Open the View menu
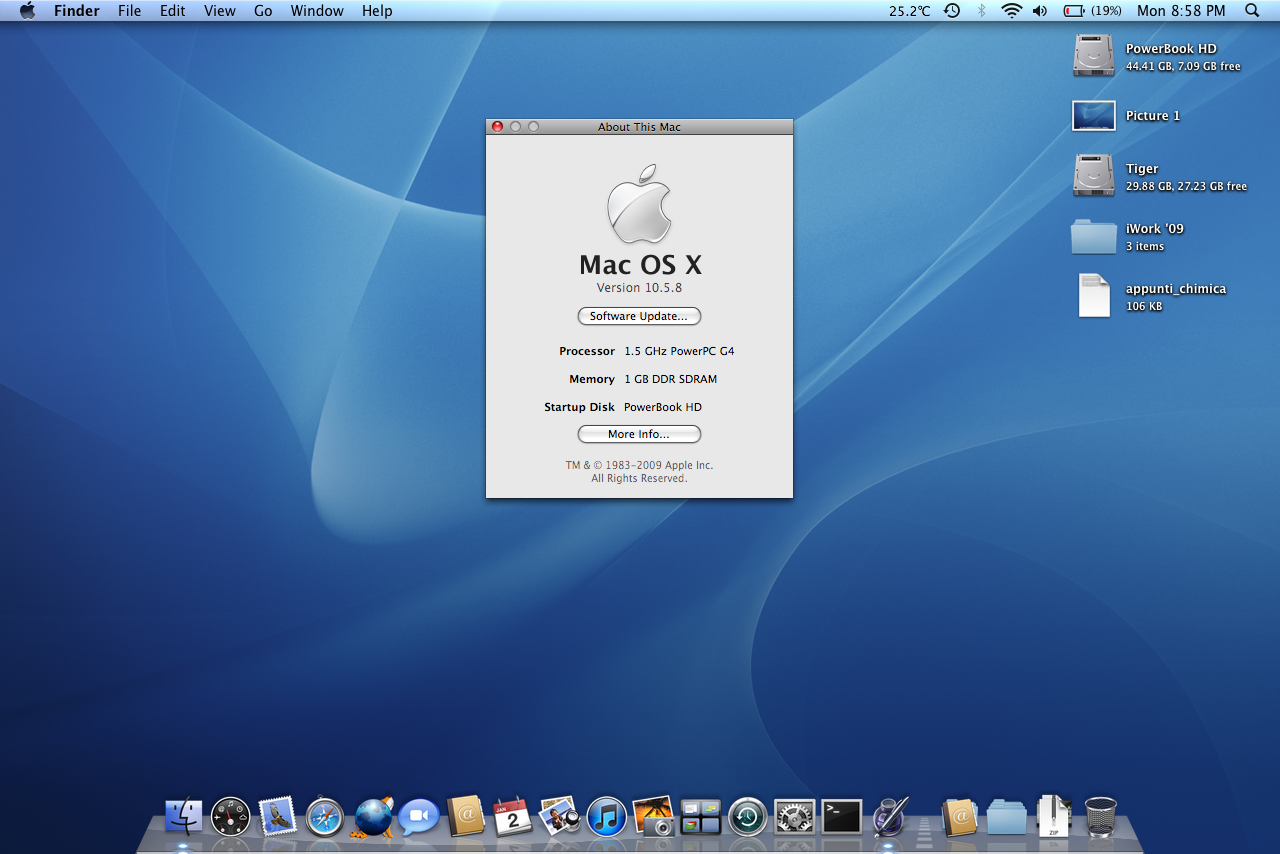The image size is (1280, 854). coord(220,11)
